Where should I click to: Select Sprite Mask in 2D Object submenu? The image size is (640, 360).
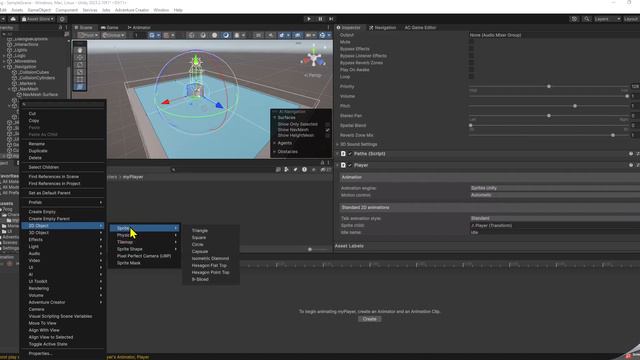coord(129,263)
